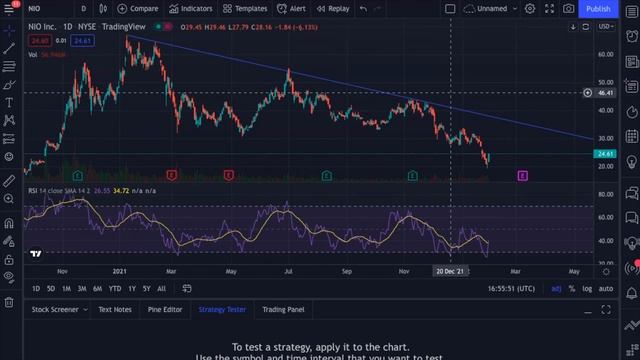
Task: Open the watchlist panel icon
Action: [x=631, y=11]
